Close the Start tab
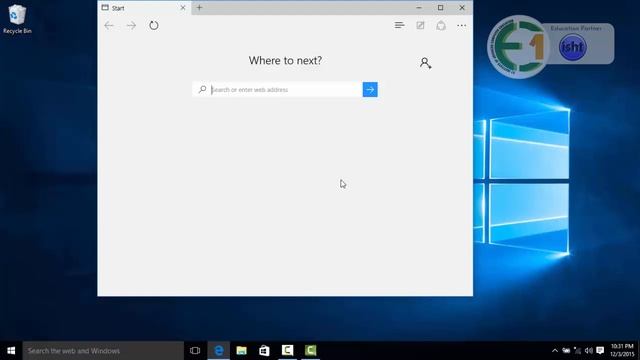This screenshot has height=360, width=640. [x=183, y=8]
